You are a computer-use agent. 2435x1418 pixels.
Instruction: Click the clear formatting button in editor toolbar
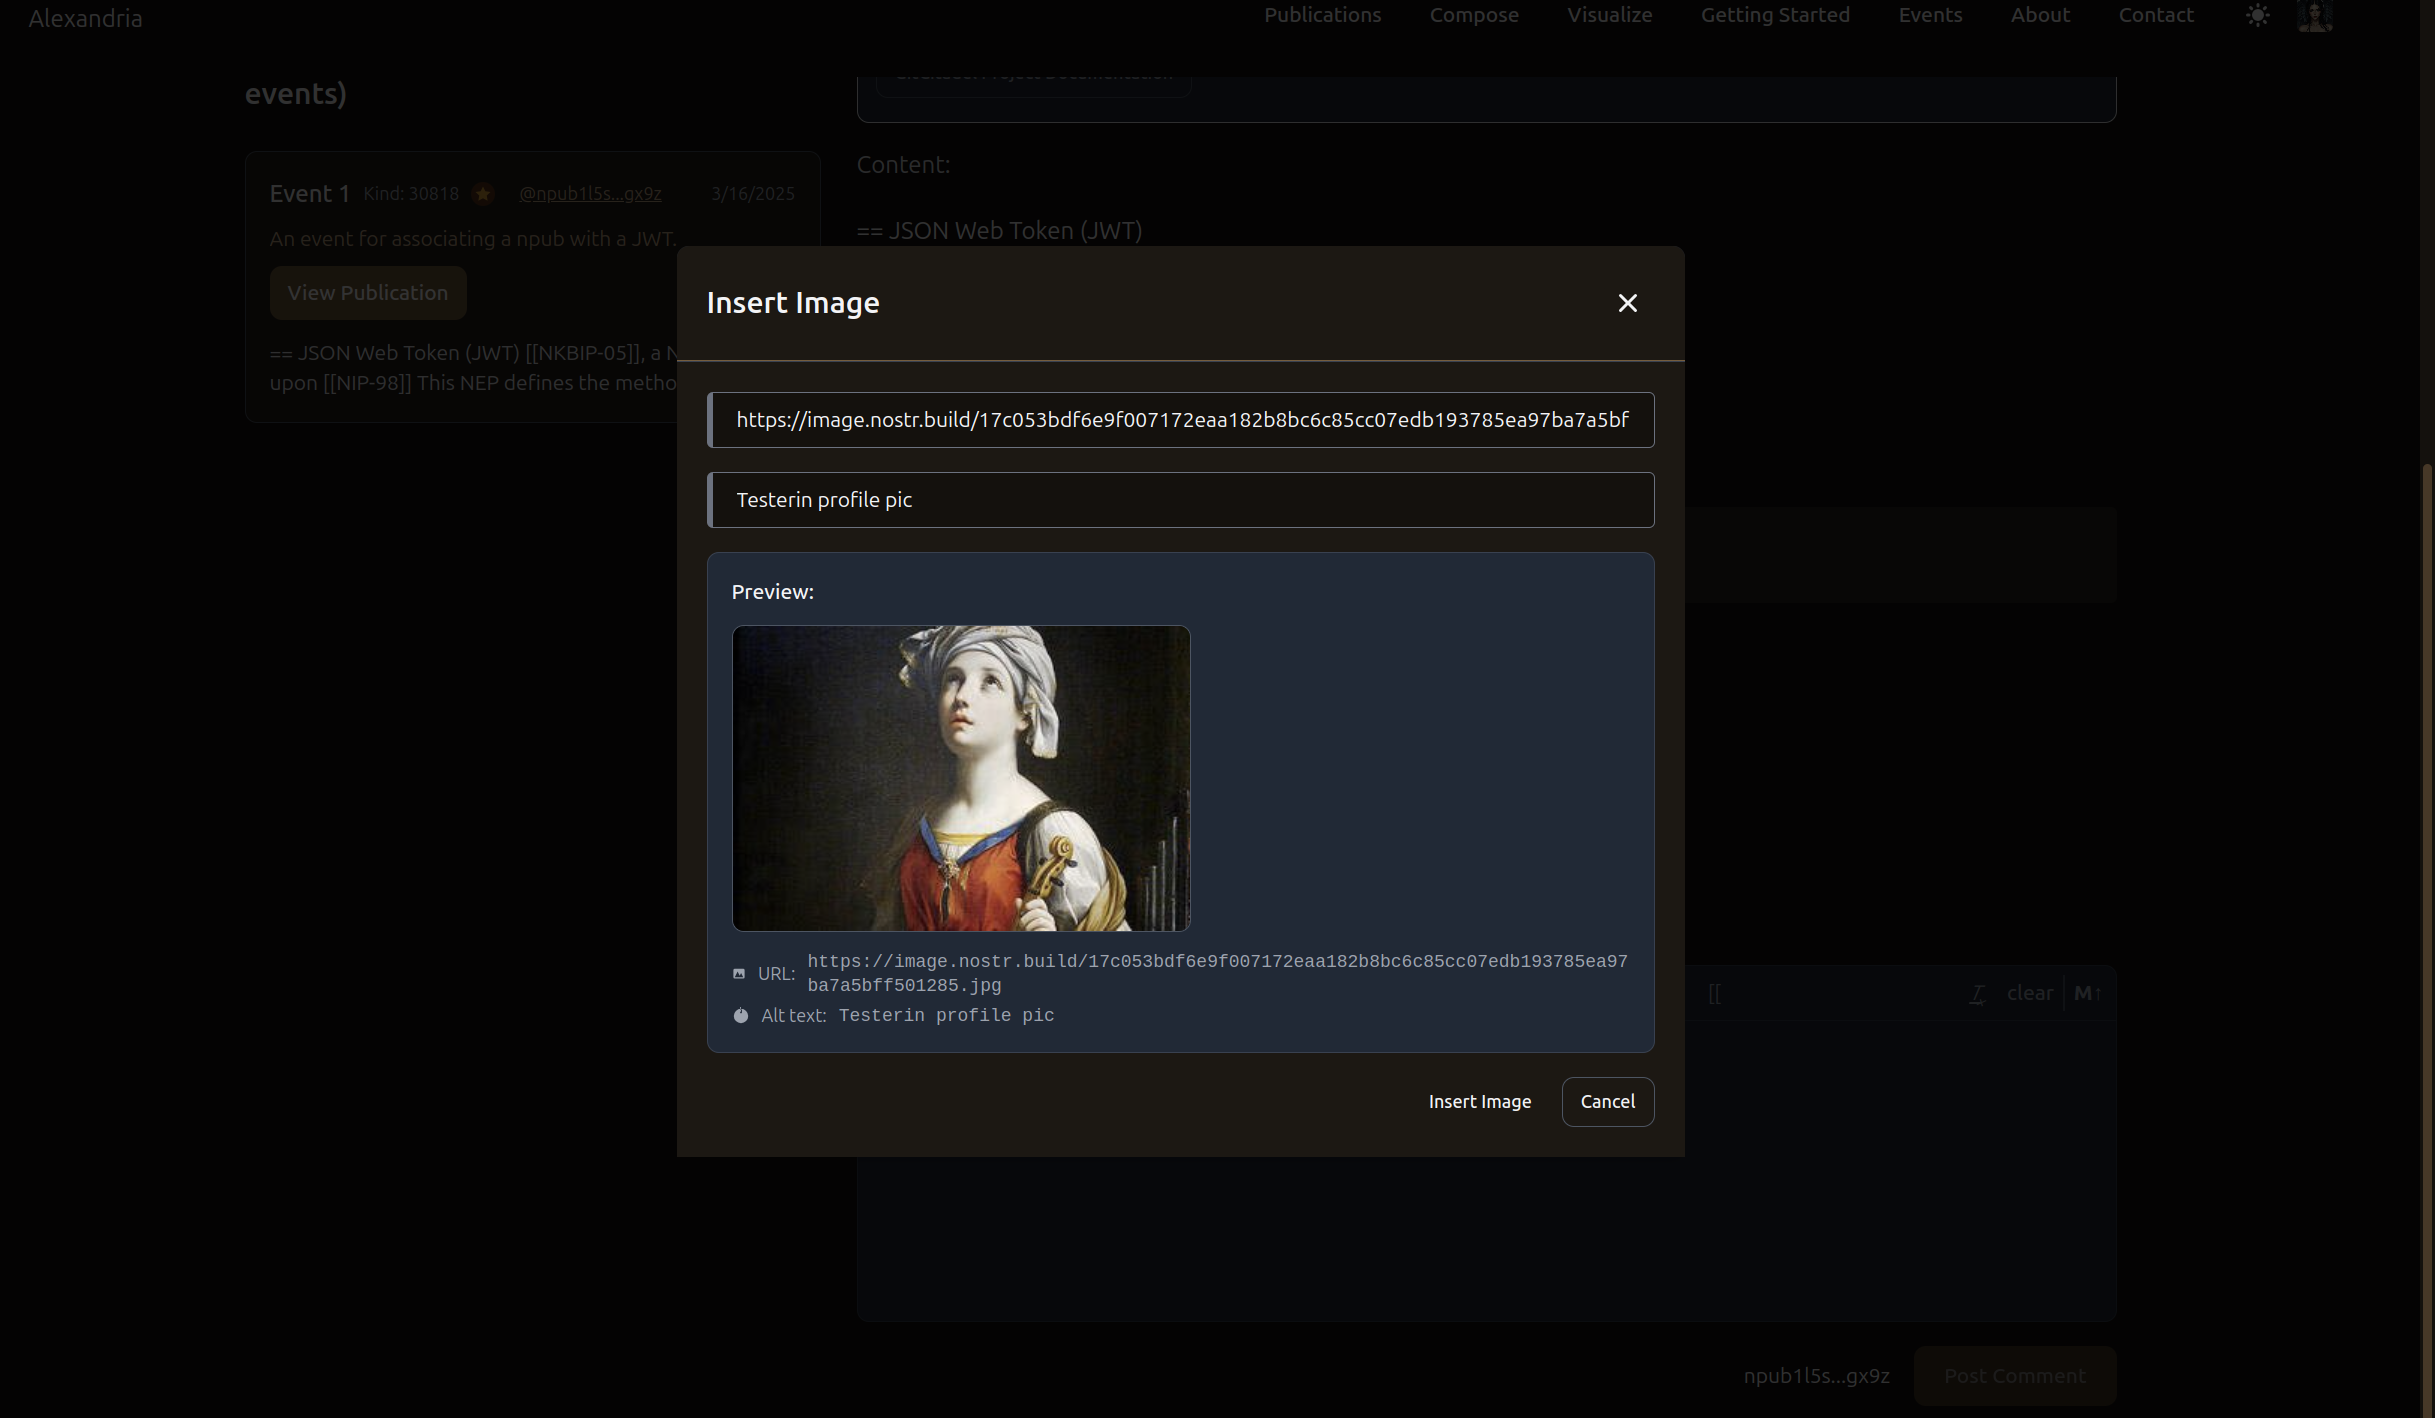pyautogui.click(x=2029, y=993)
